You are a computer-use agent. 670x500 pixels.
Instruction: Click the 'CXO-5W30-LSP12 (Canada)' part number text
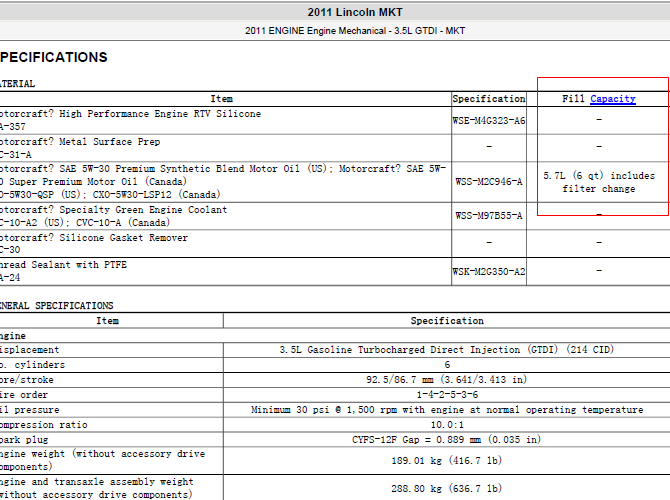click(x=156, y=195)
